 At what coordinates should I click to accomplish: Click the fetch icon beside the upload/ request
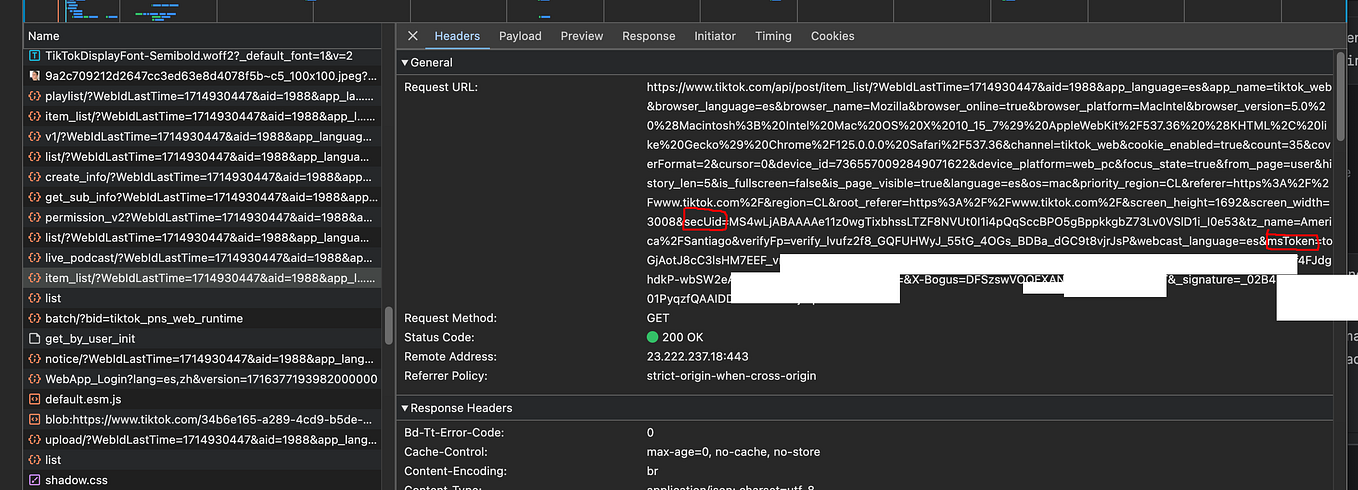(x=35, y=439)
